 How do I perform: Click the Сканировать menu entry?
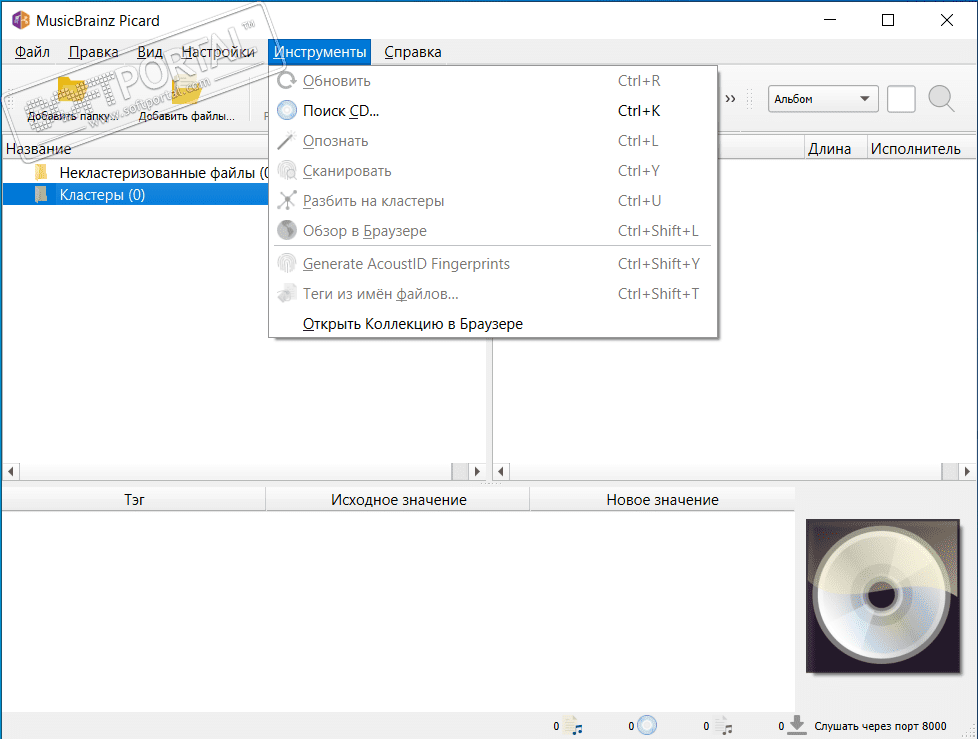pyautogui.click(x=493, y=171)
